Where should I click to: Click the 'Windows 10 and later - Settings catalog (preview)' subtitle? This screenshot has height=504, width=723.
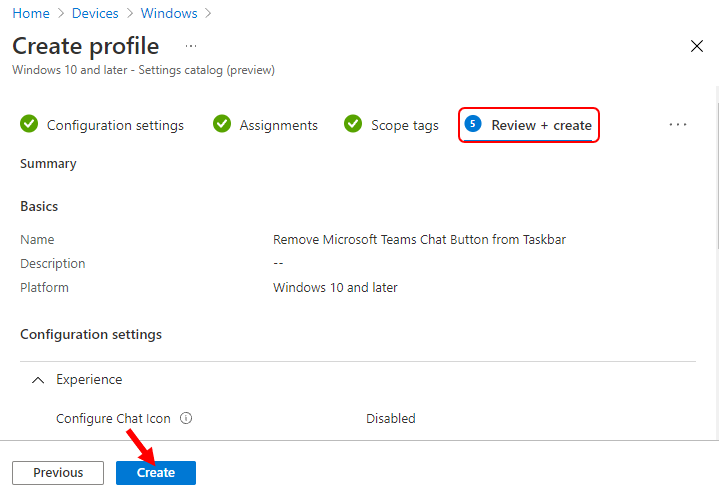coord(143,70)
